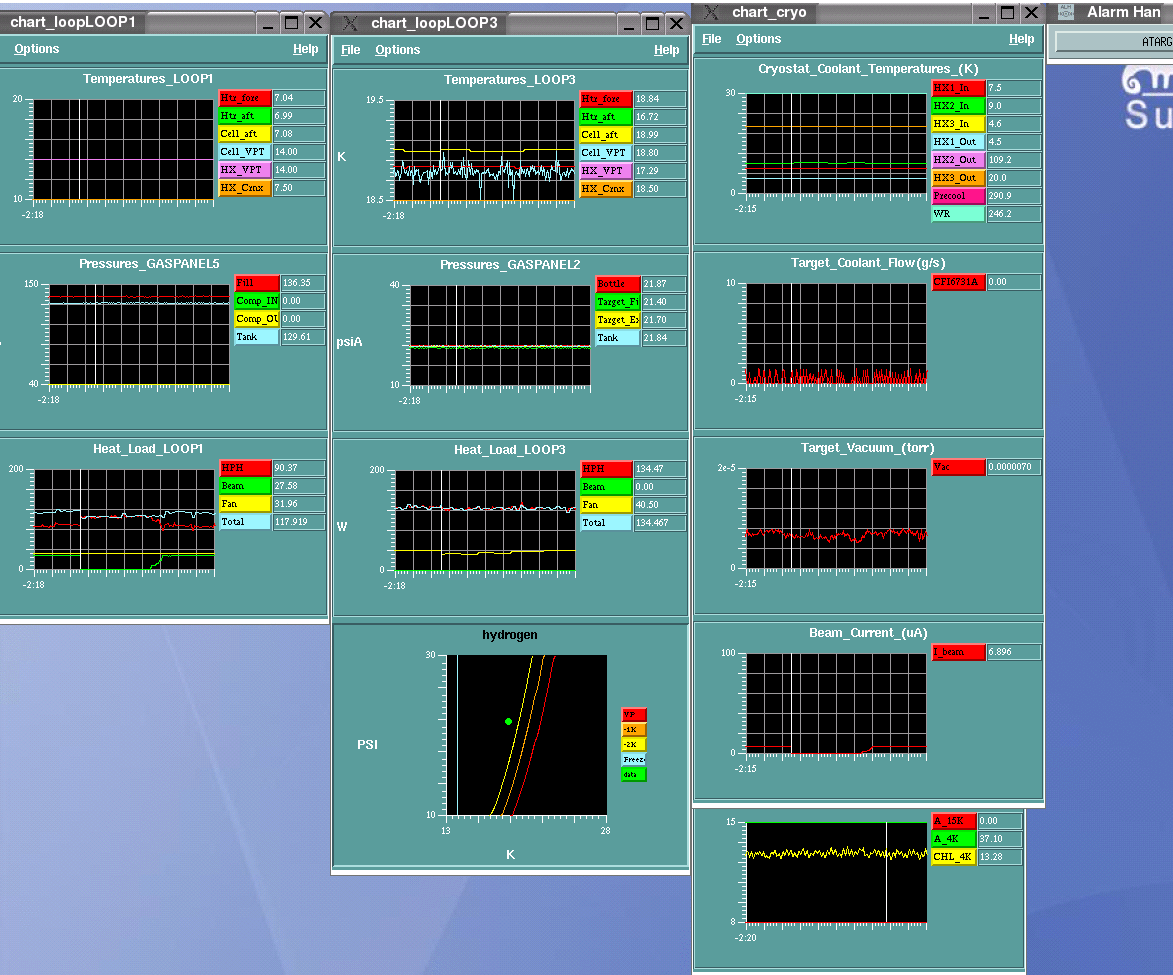
Task: Select Cell_aft legend in Temperatures_LOOP3
Action: [606, 135]
